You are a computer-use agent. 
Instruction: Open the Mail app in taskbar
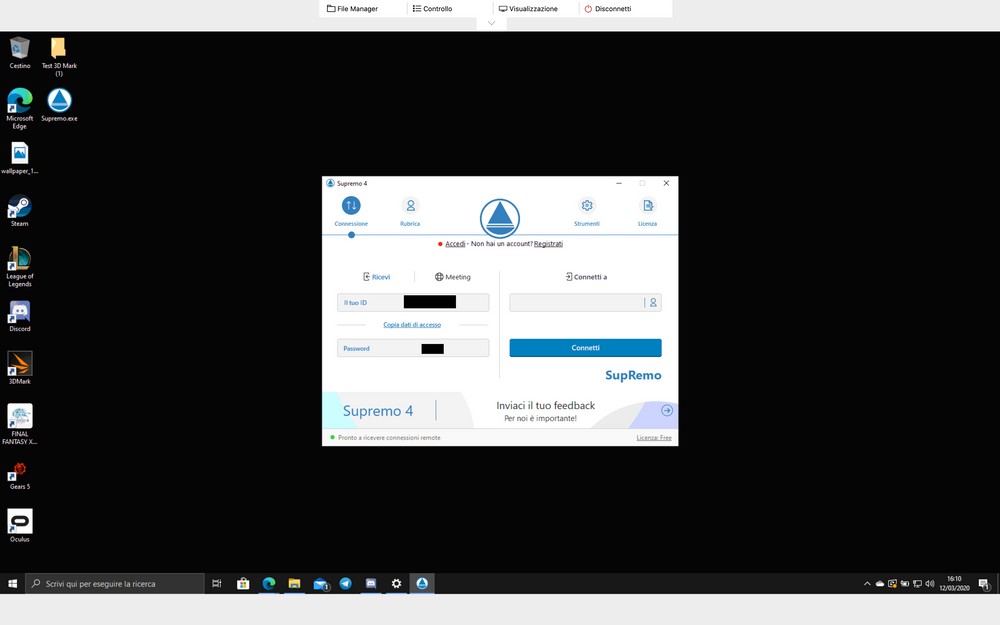(320, 584)
